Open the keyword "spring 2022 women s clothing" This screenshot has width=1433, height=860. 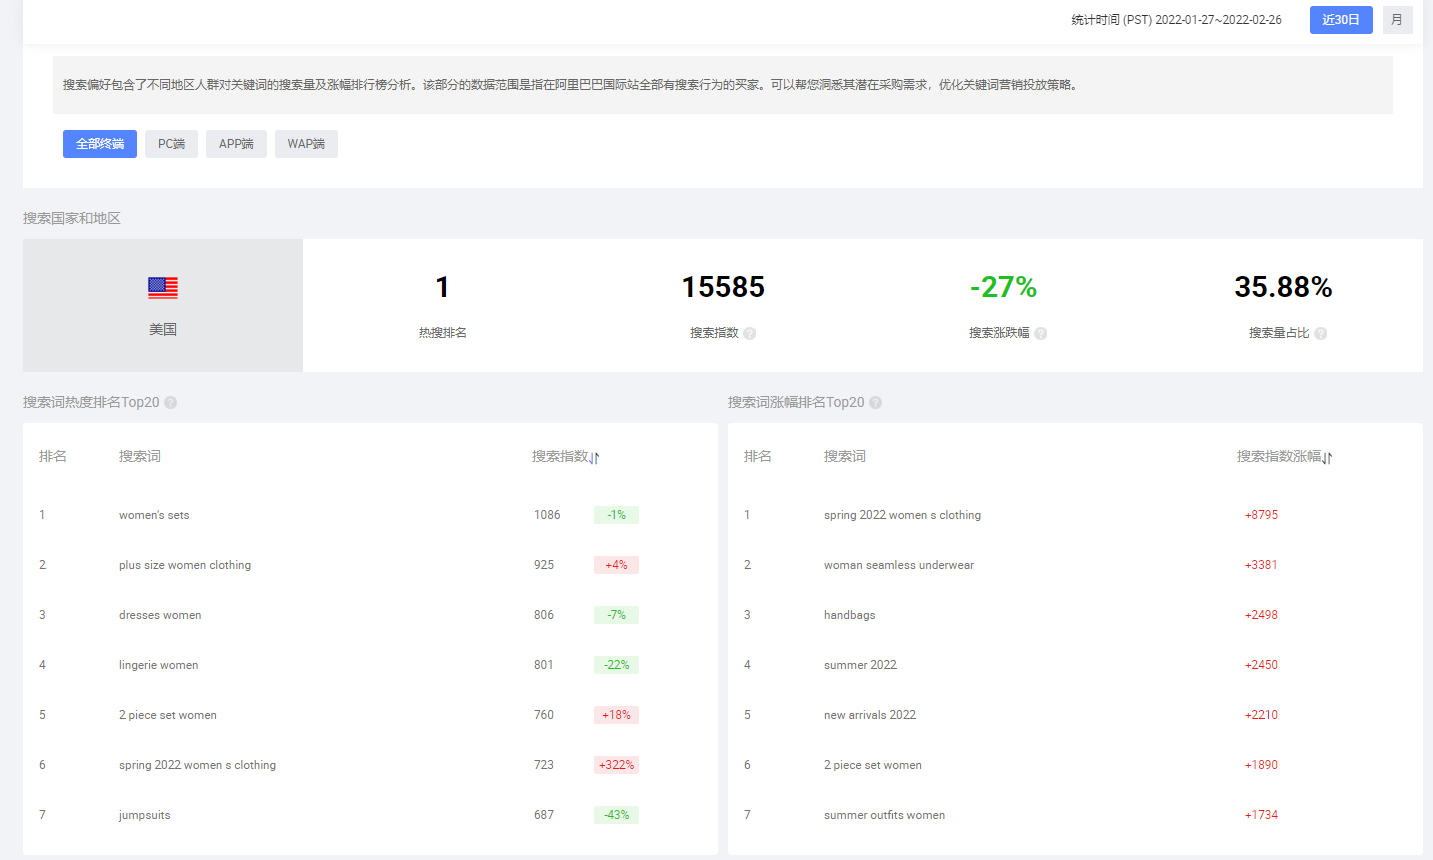[x=903, y=514]
